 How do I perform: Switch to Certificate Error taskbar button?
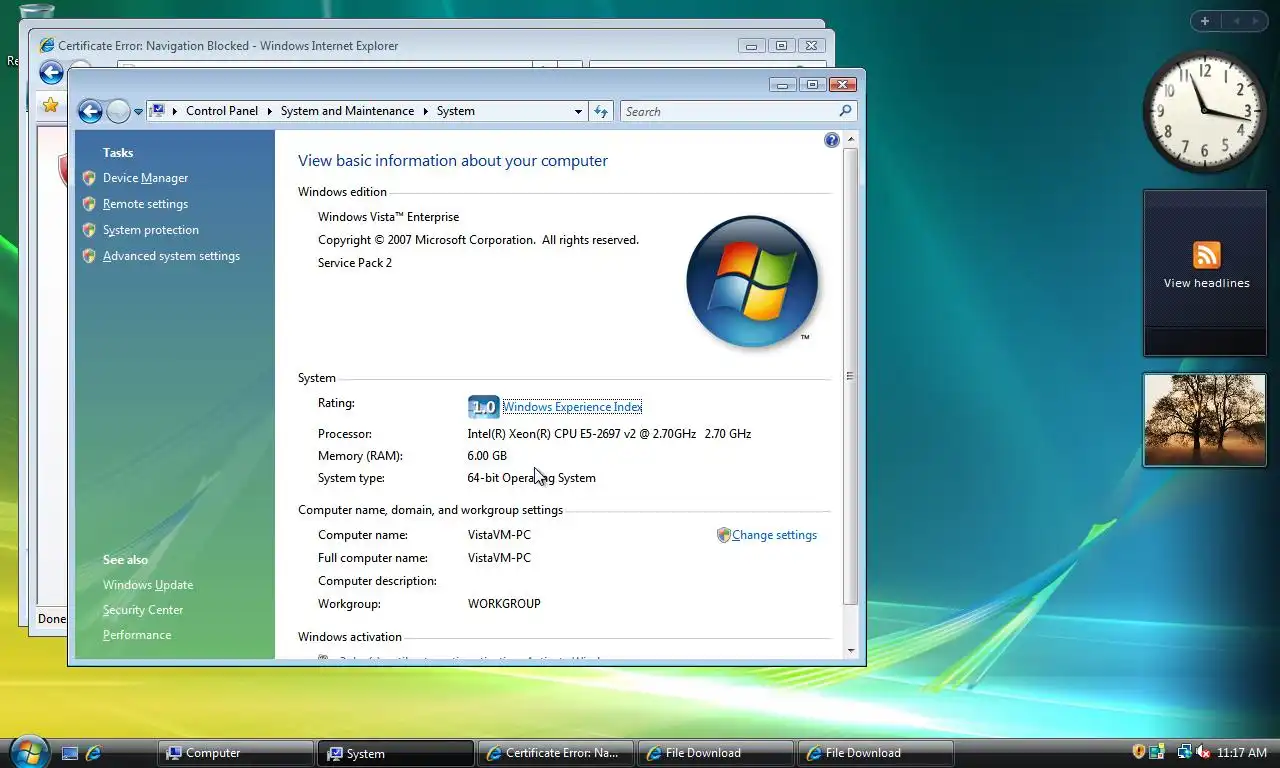pyautogui.click(x=555, y=753)
